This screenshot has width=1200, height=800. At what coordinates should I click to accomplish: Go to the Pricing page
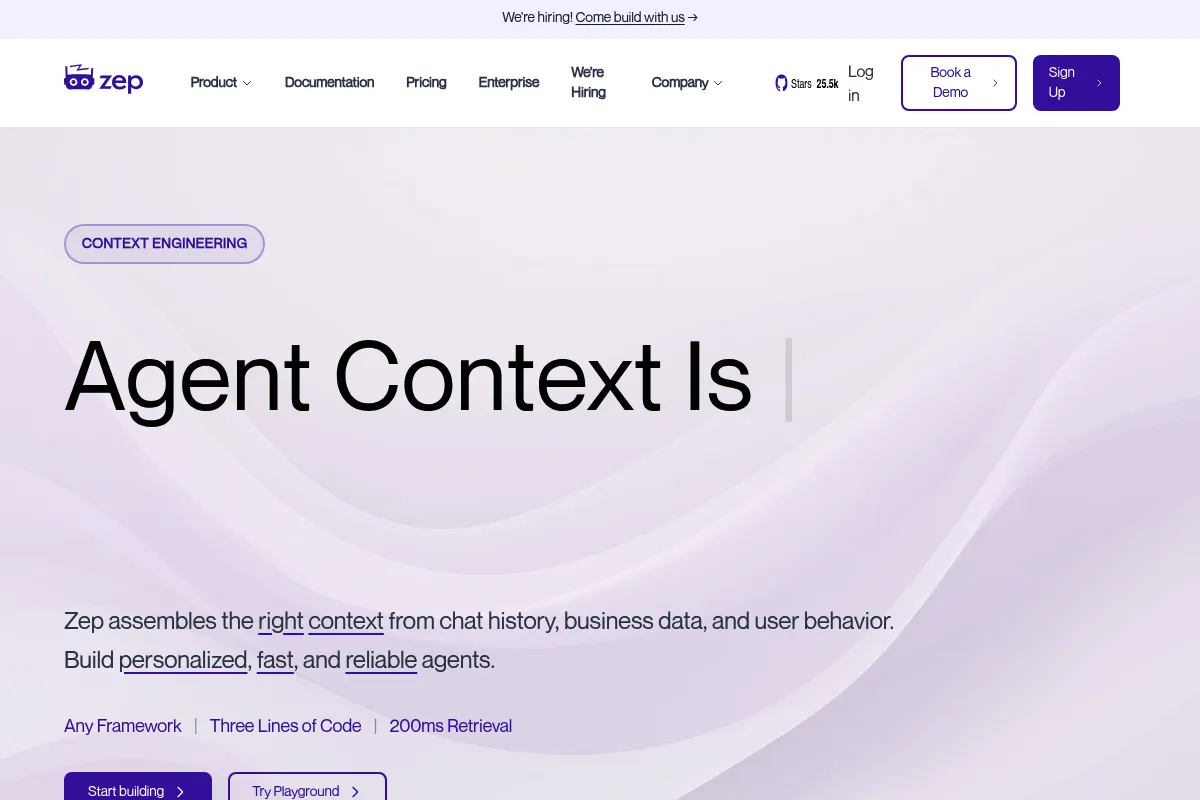tap(426, 83)
